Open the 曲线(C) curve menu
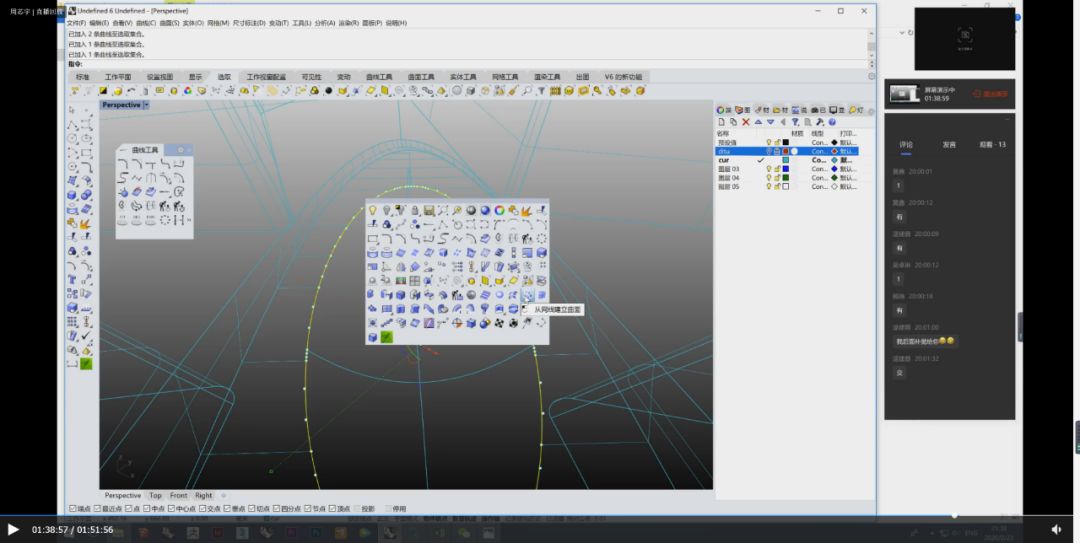The image size is (1080, 543). pyautogui.click(x=145, y=22)
